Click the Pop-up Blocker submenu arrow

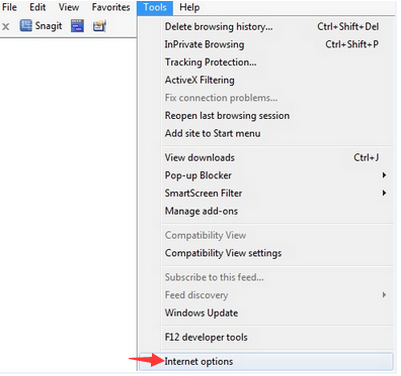coord(384,175)
